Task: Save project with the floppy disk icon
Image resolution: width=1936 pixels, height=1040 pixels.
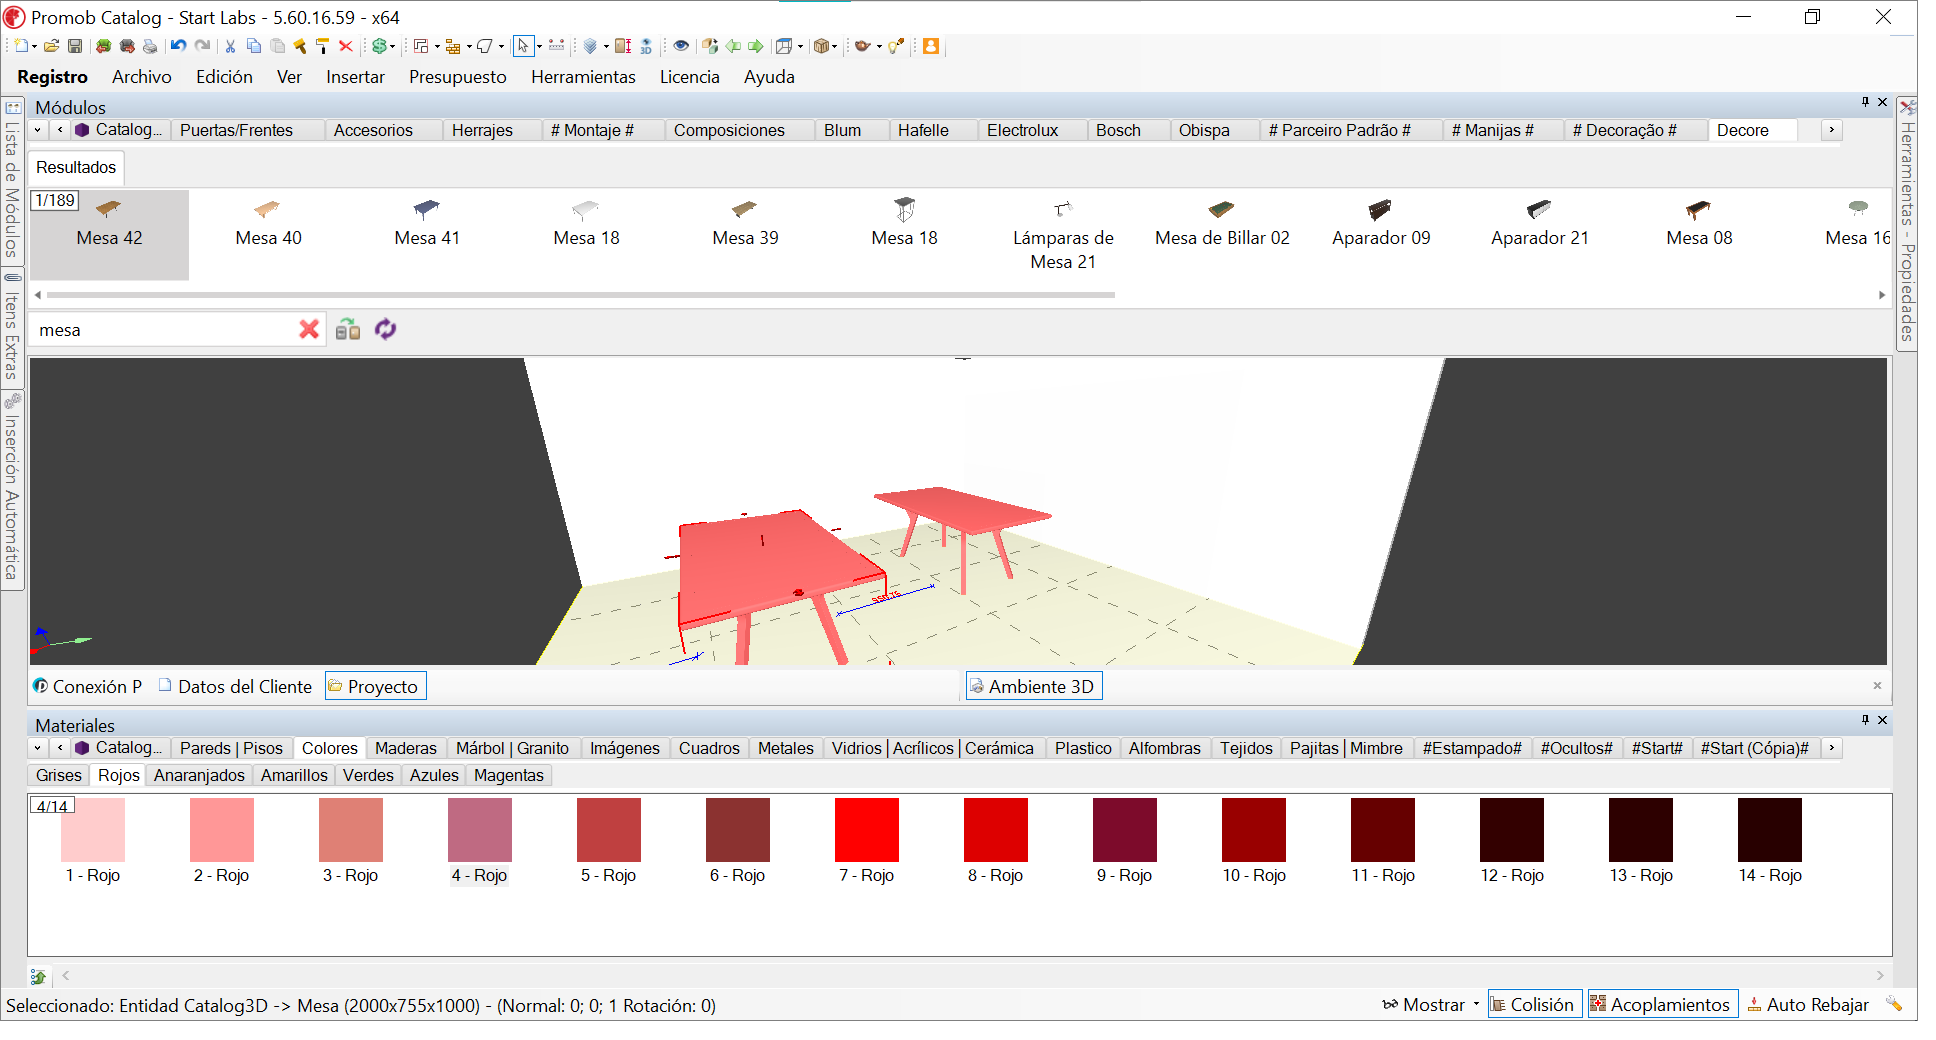Action: [x=75, y=46]
